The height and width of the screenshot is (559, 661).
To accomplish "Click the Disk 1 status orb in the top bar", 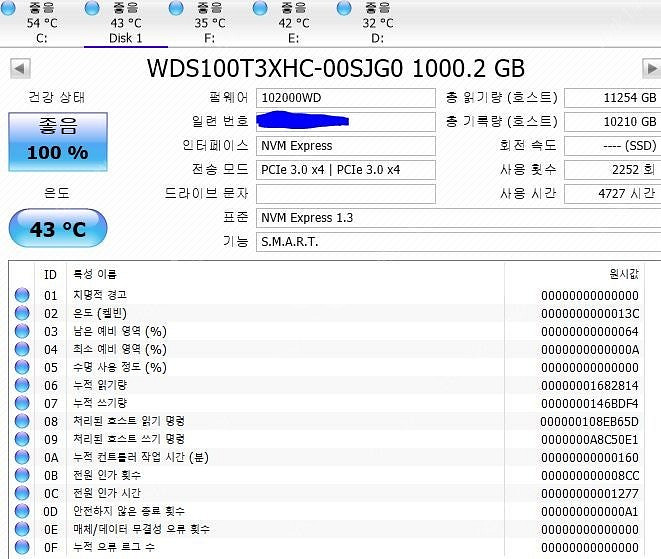I will pos(92,8).
